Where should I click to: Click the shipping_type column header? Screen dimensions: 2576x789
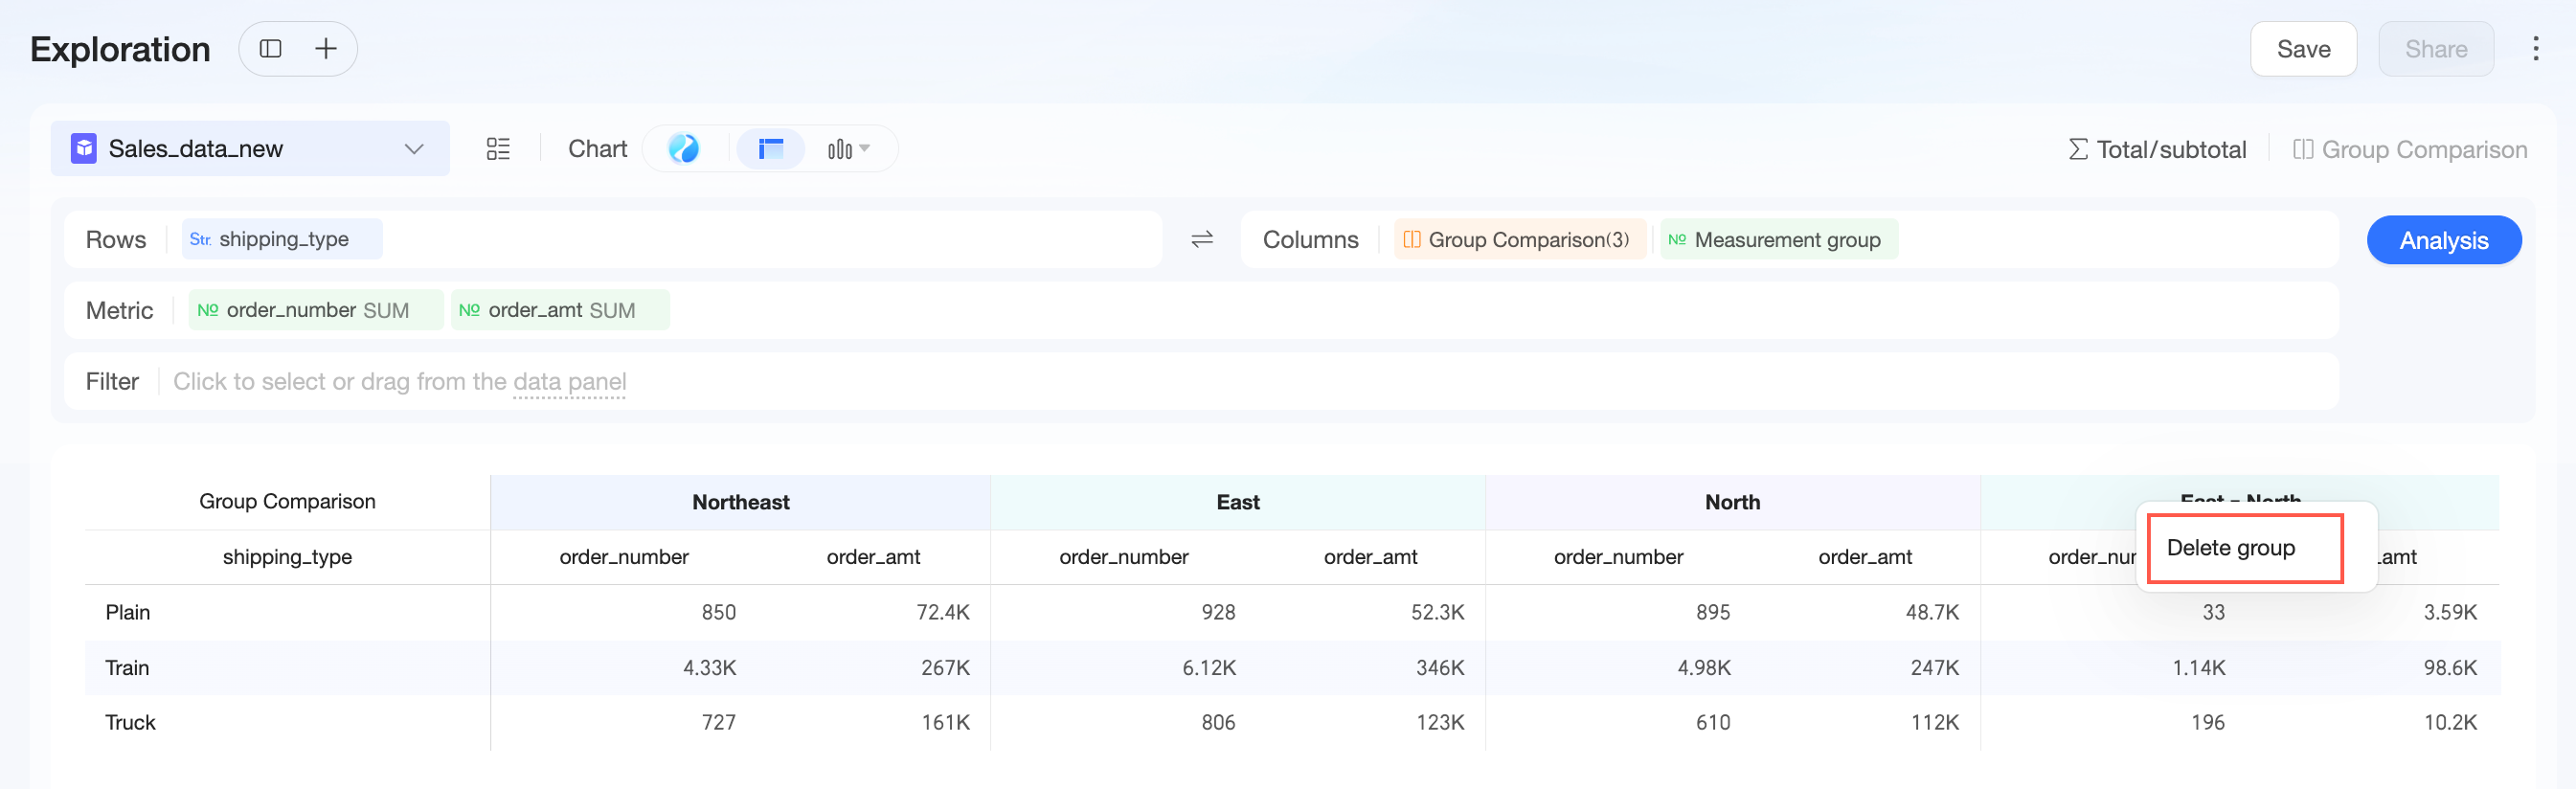tap(287, 557)
